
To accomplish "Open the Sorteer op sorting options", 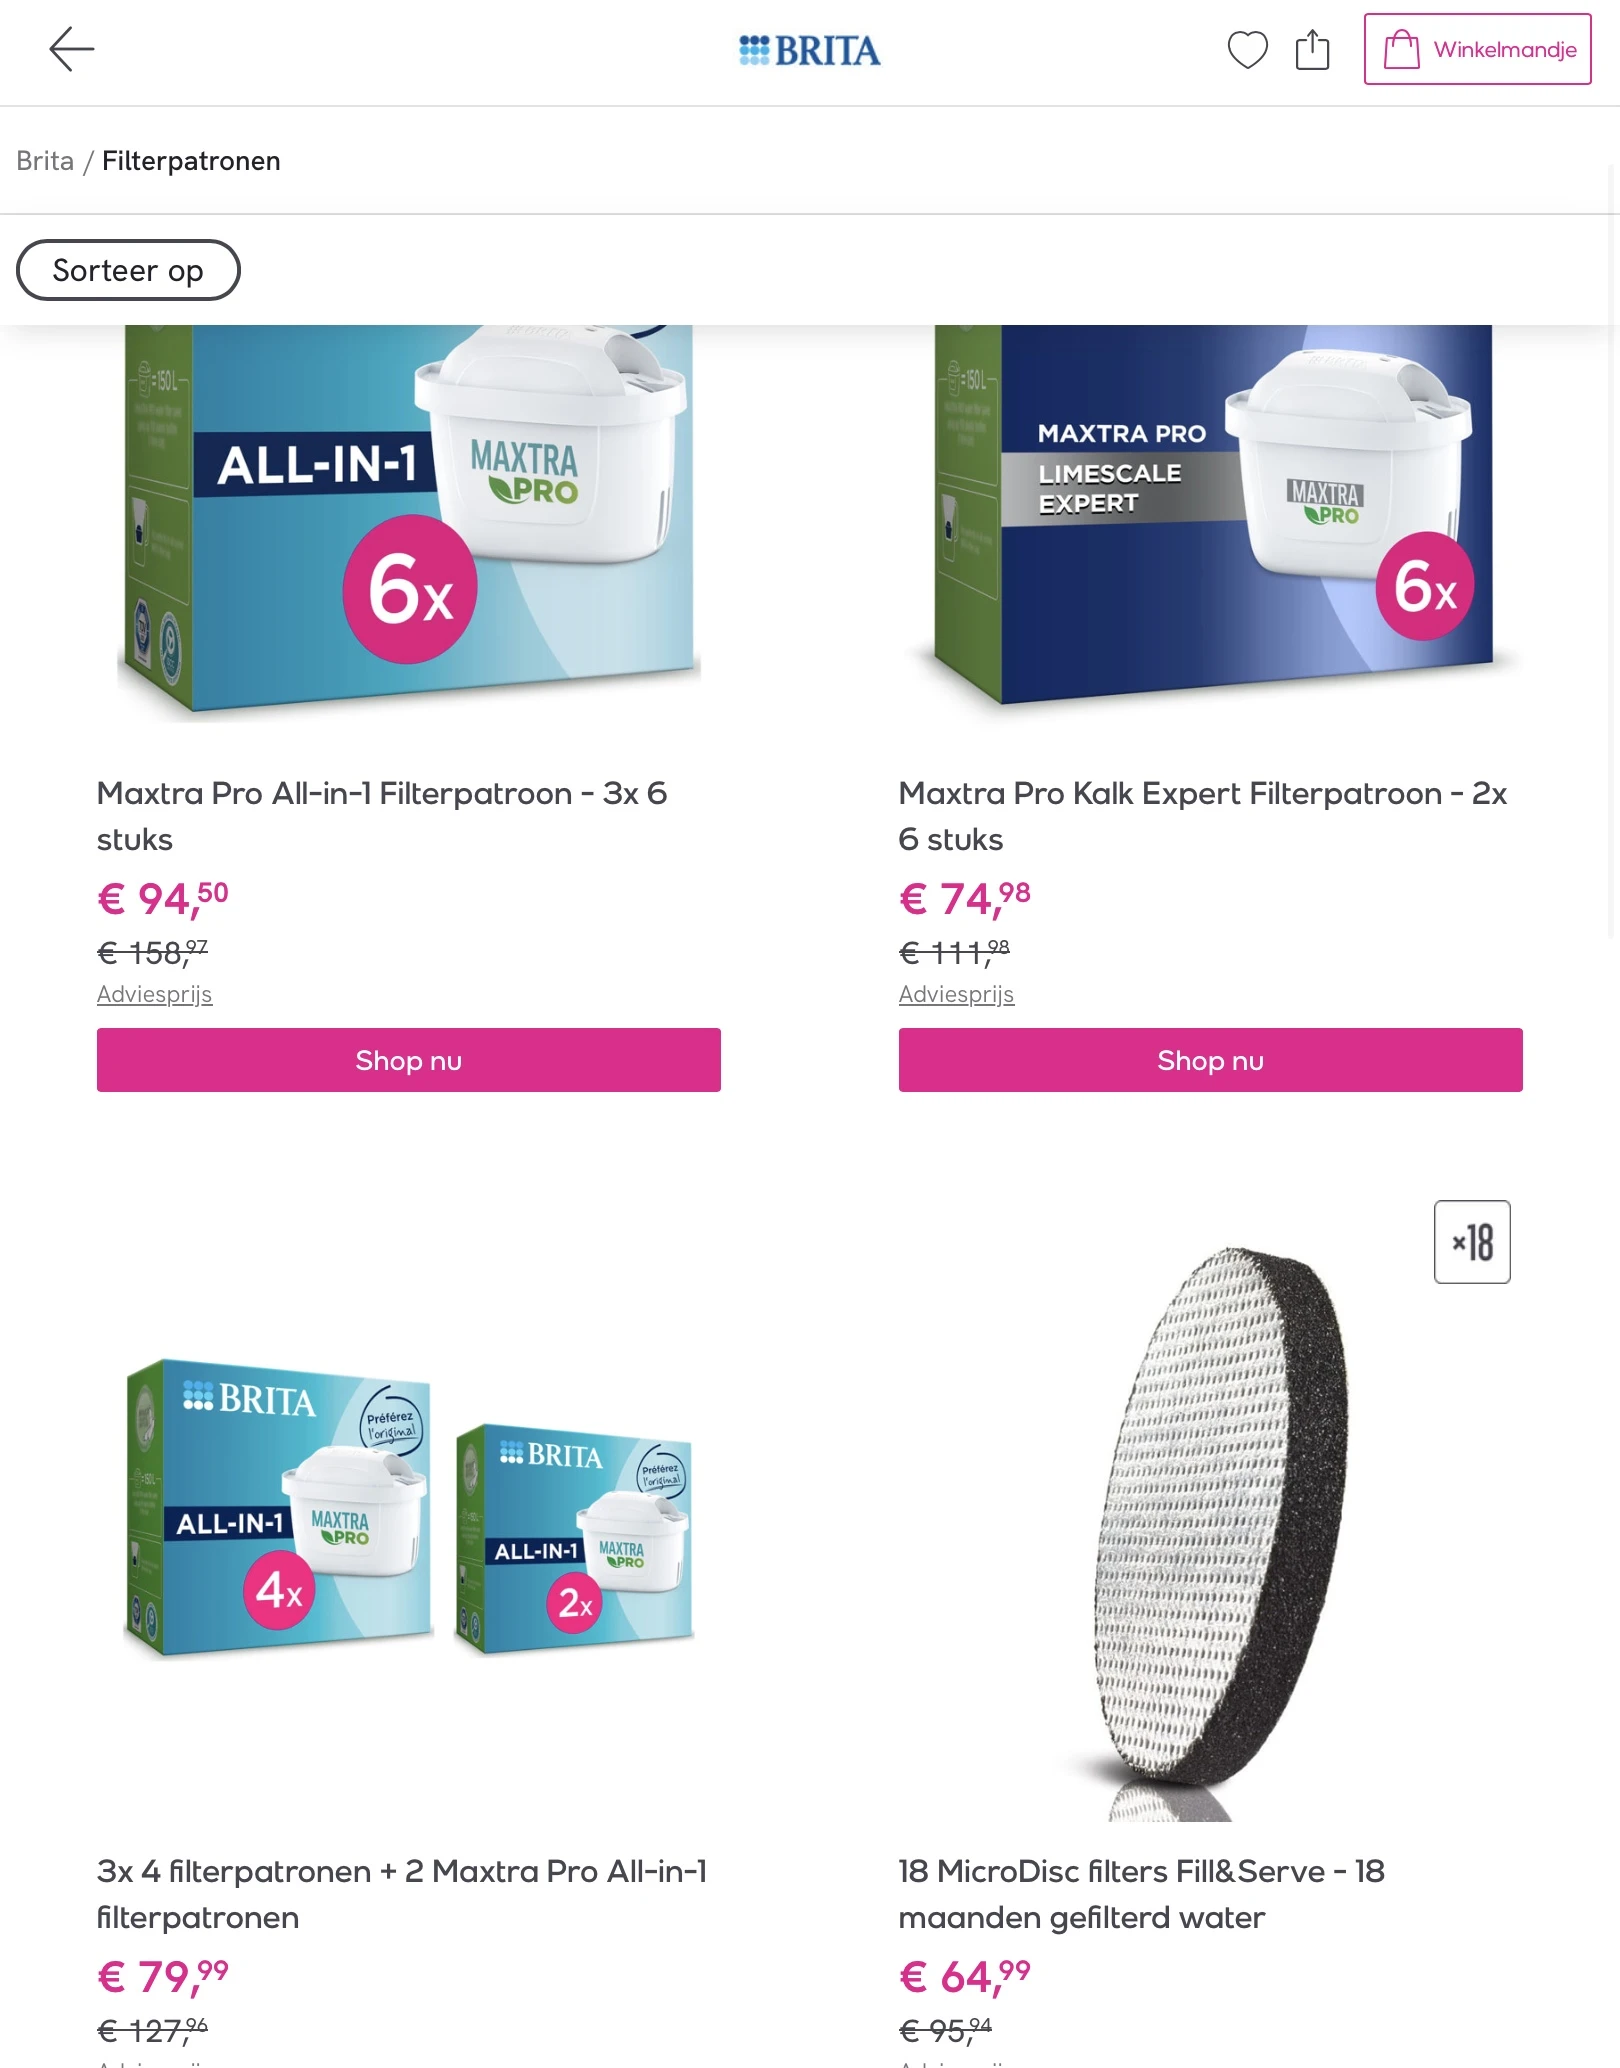I will pyautogui.click(x=128, y=270).
